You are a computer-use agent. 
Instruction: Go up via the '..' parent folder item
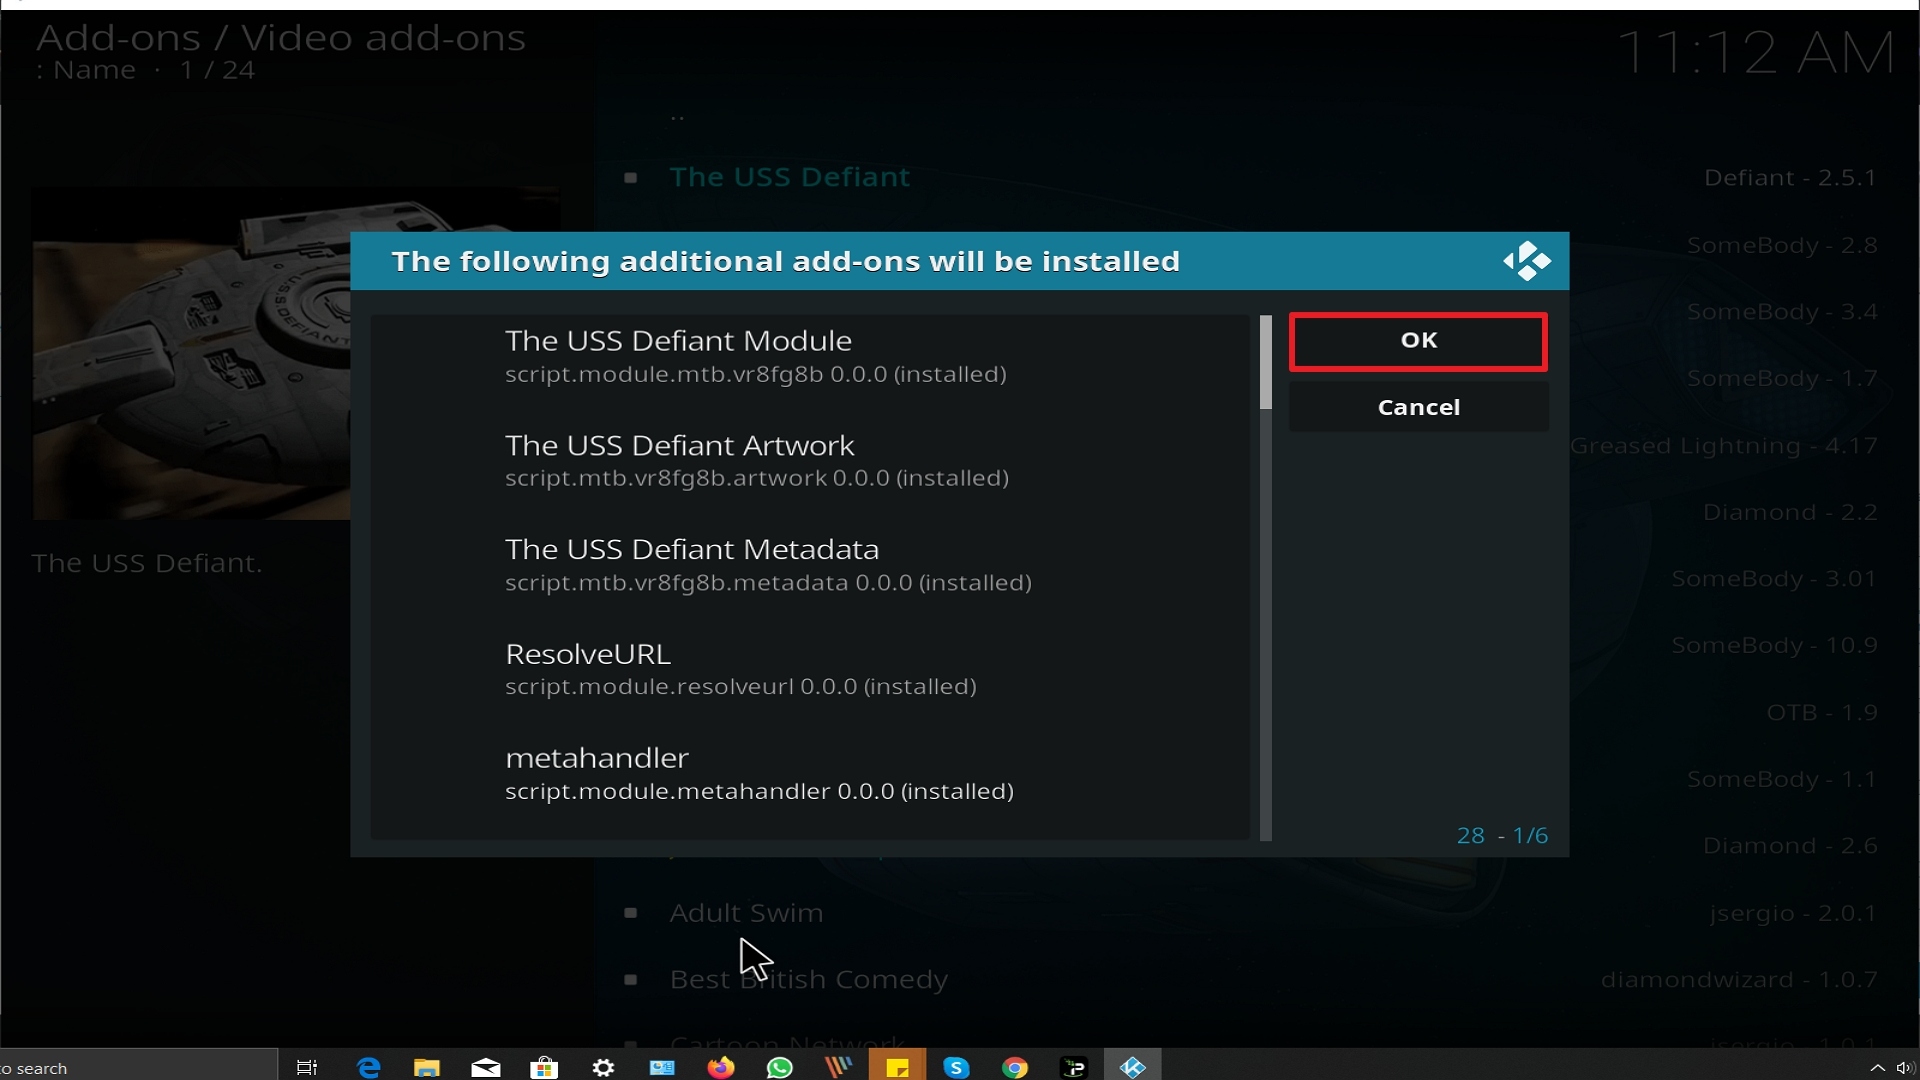click(x=677, y=116)
